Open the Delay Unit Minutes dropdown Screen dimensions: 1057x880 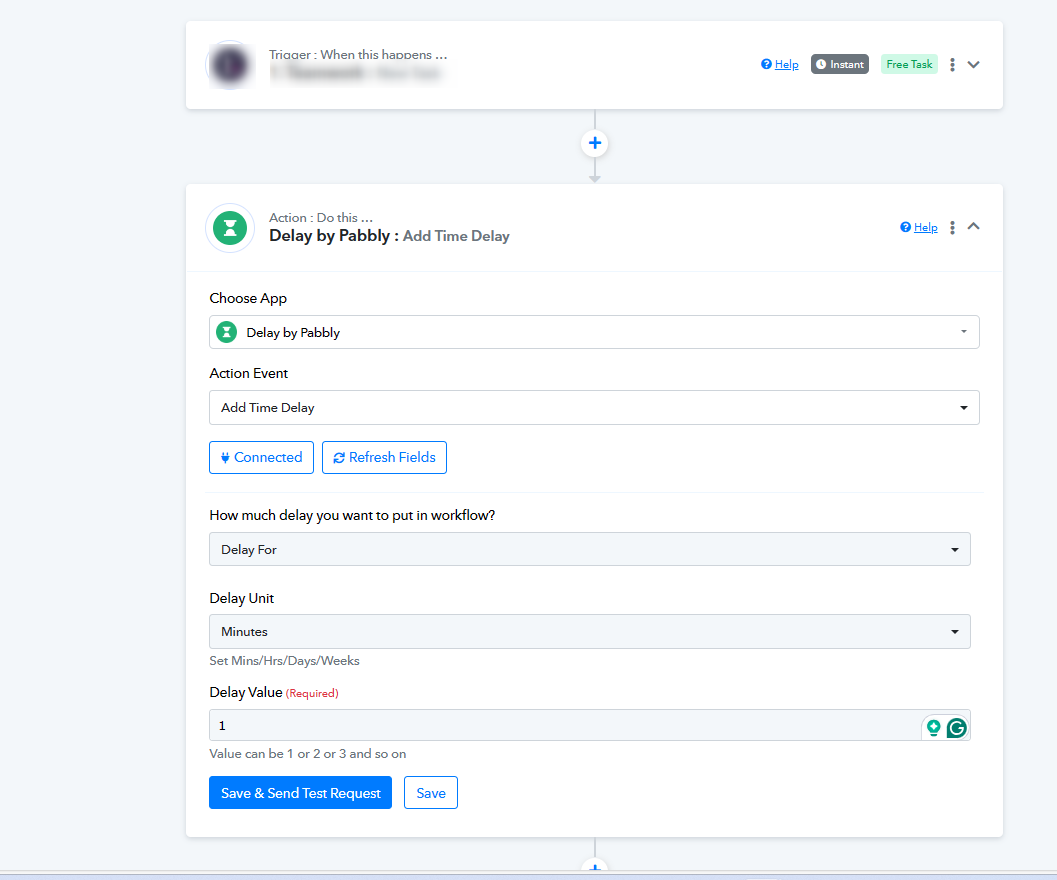[590, 632]
